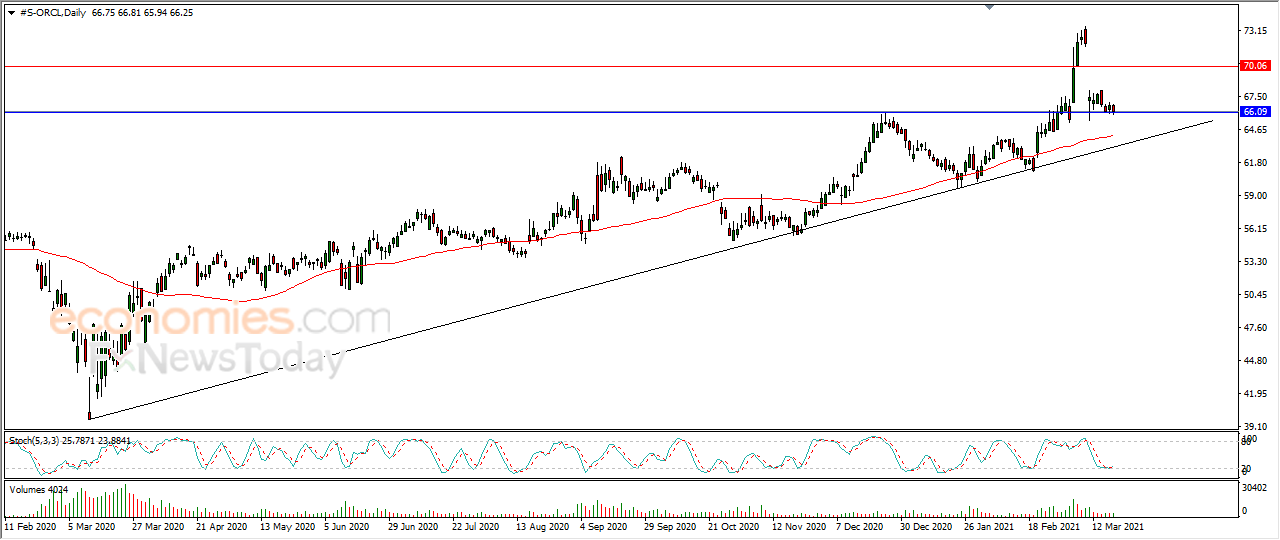The image size is (1280, 540).
Task: Click the chart shift triangle marker at top
Action: click(990, 7)
